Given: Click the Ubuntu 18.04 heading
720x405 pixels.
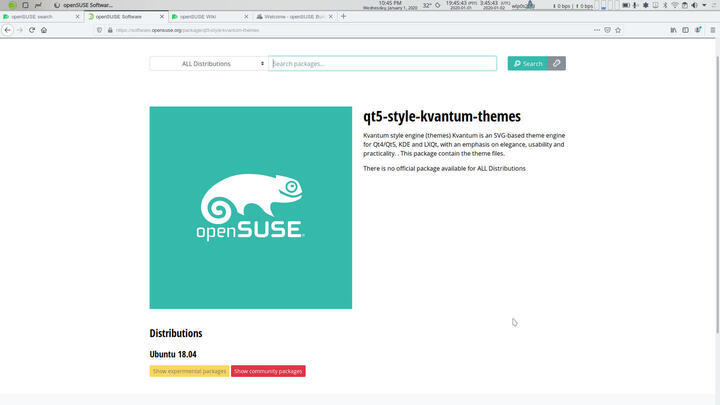Looking at the screenshot, I should pyautogui.click(x=173, y=354).
